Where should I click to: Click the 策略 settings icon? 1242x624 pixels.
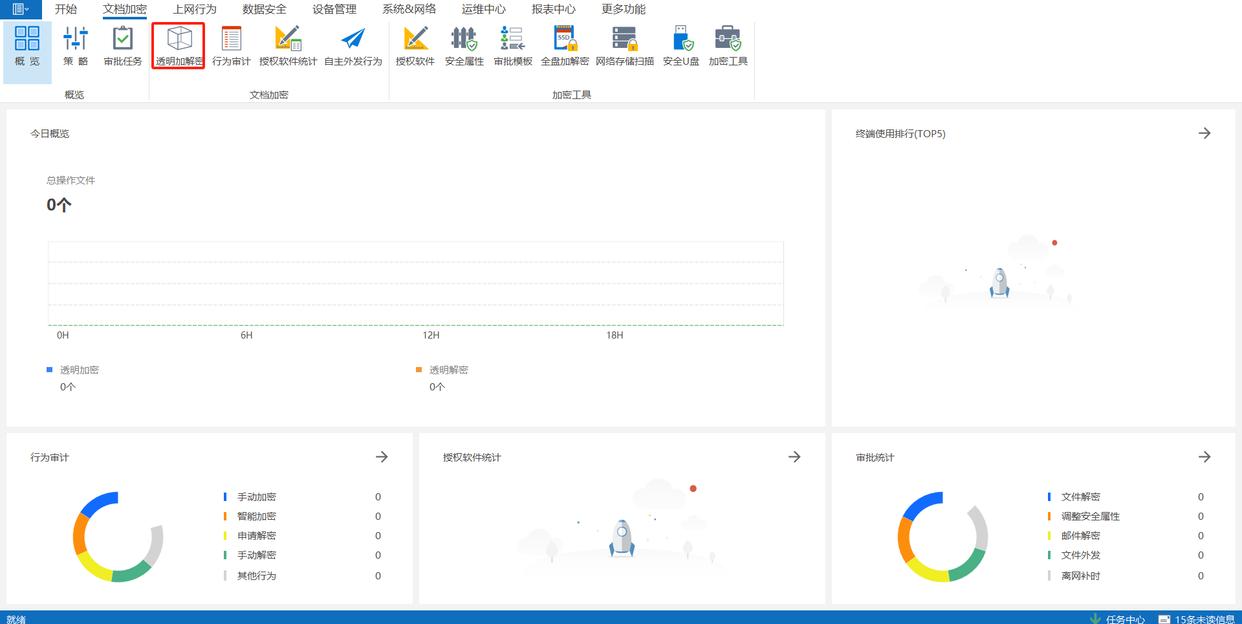tap(76, 47)
